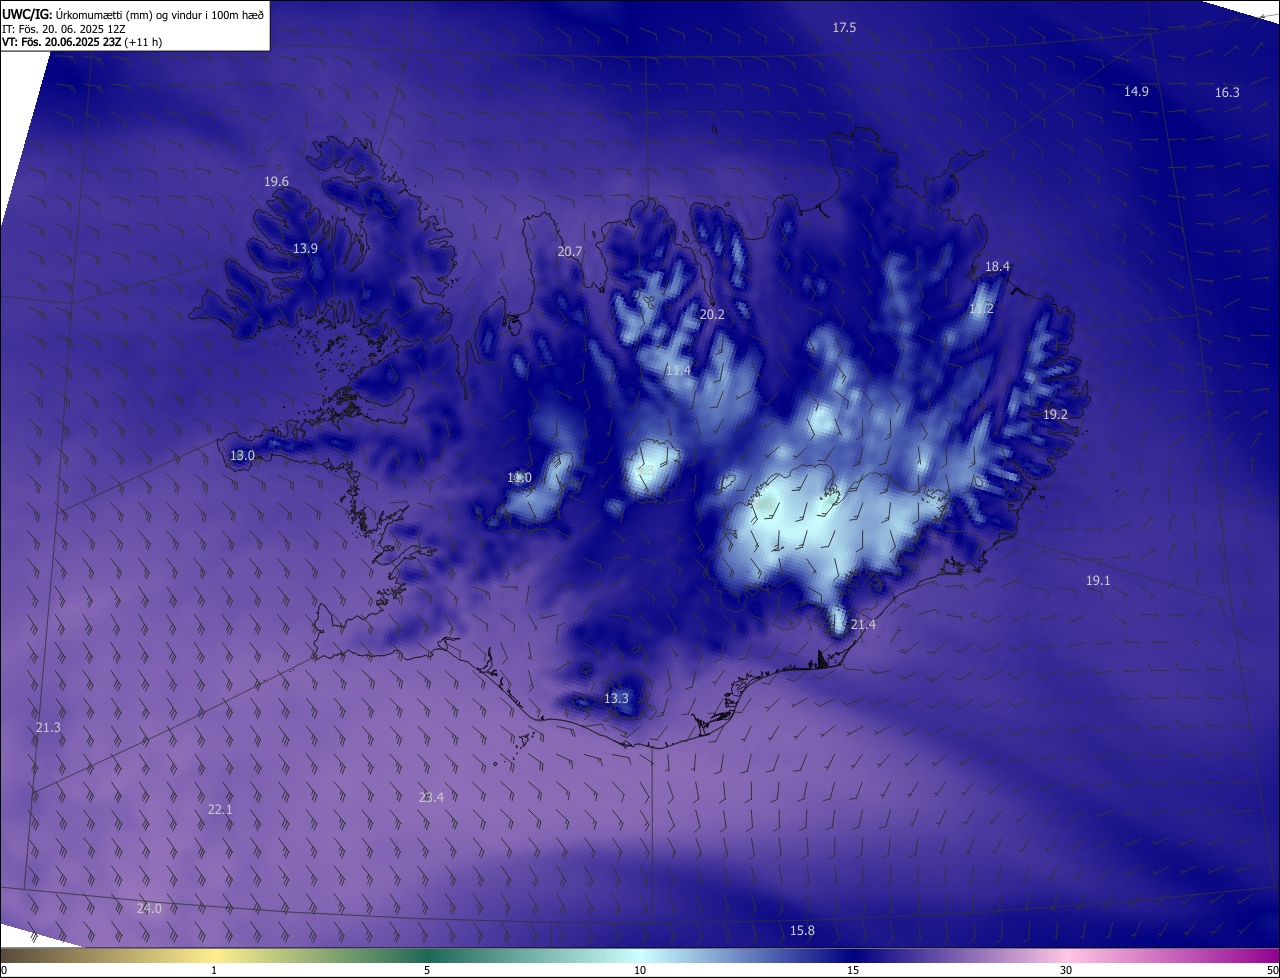Select the 24.0 value label
Screen dimensions: 1280x978
coord(148,908)
